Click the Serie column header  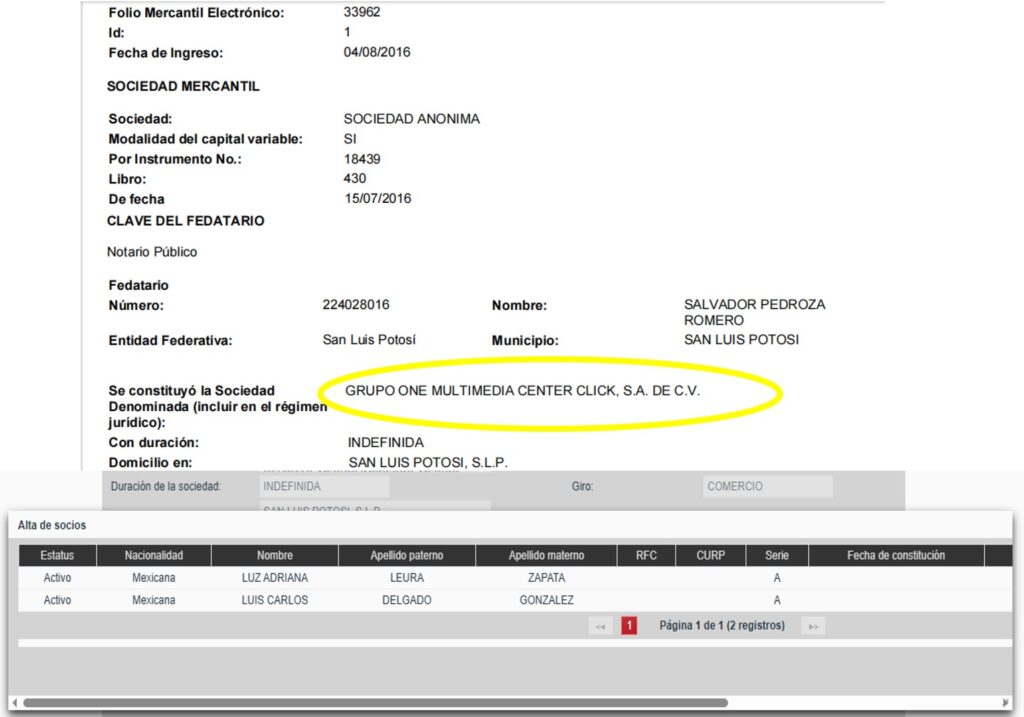[777, 555]
